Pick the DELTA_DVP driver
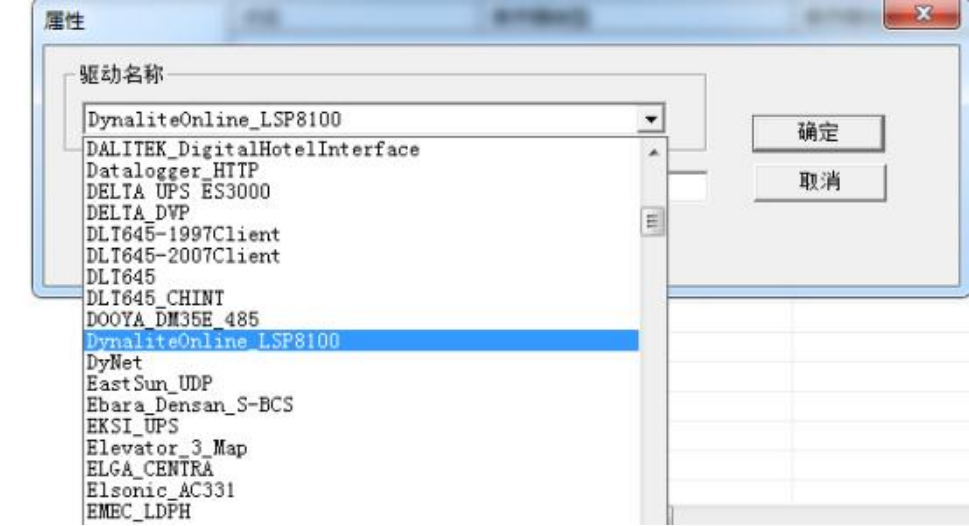This screenshot has height=526, width=969. click(x=362, y=213)
